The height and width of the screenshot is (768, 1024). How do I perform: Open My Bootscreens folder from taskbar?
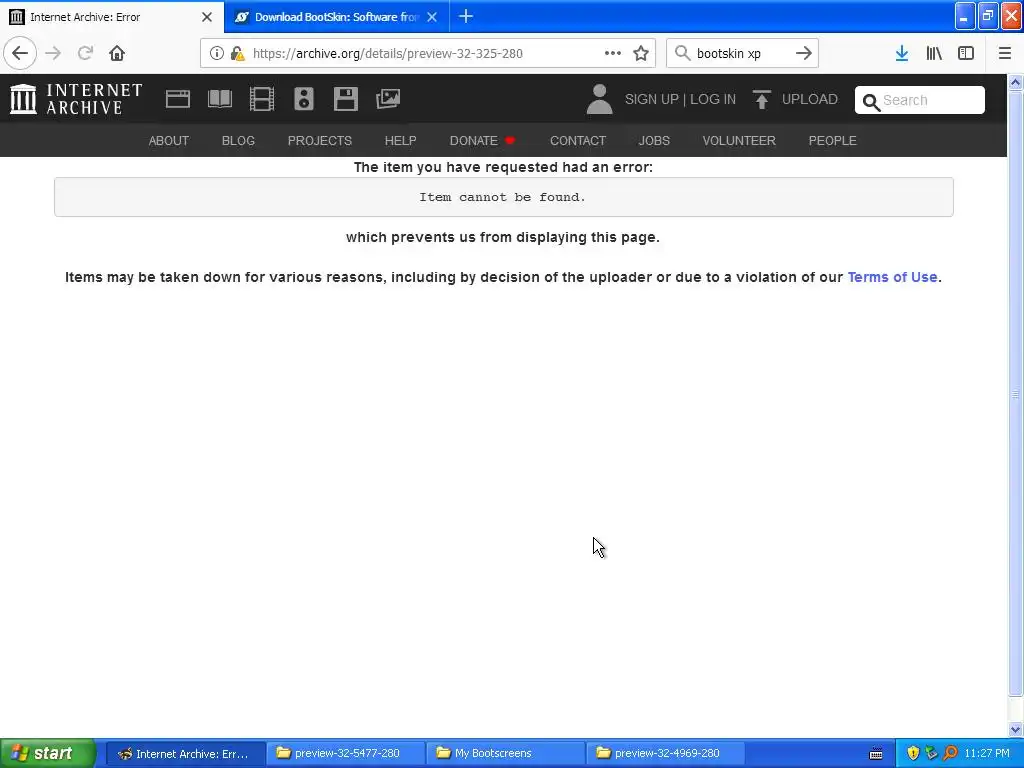click(x=505, y=753)
